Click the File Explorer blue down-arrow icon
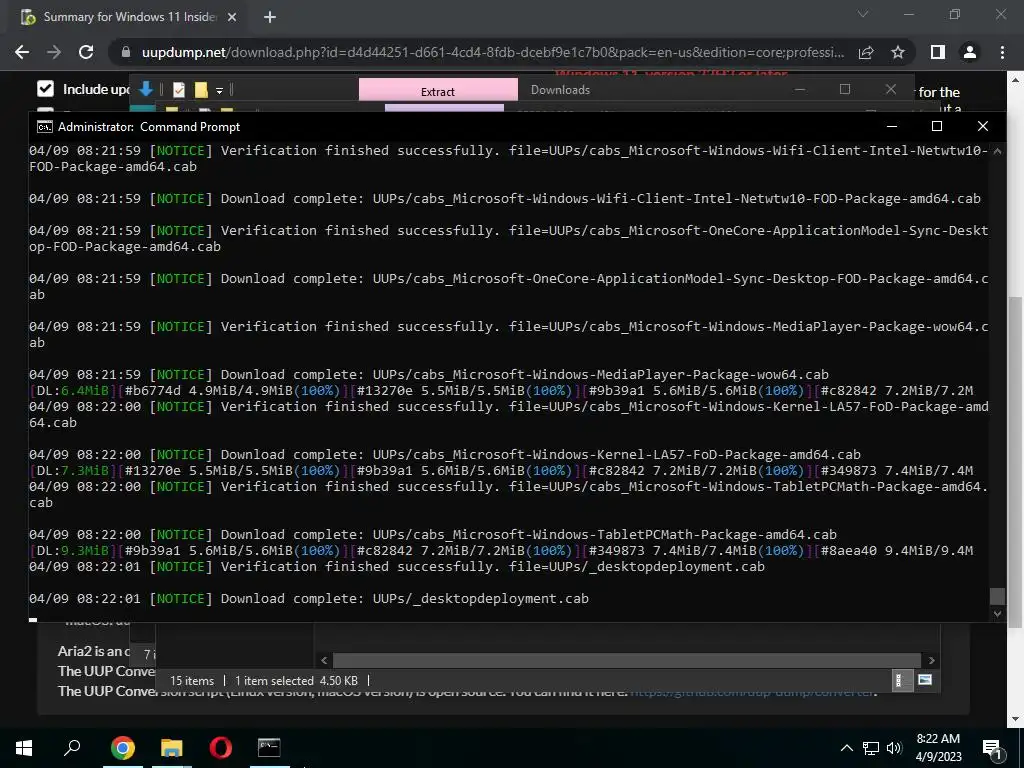 (x=146, y=89)
